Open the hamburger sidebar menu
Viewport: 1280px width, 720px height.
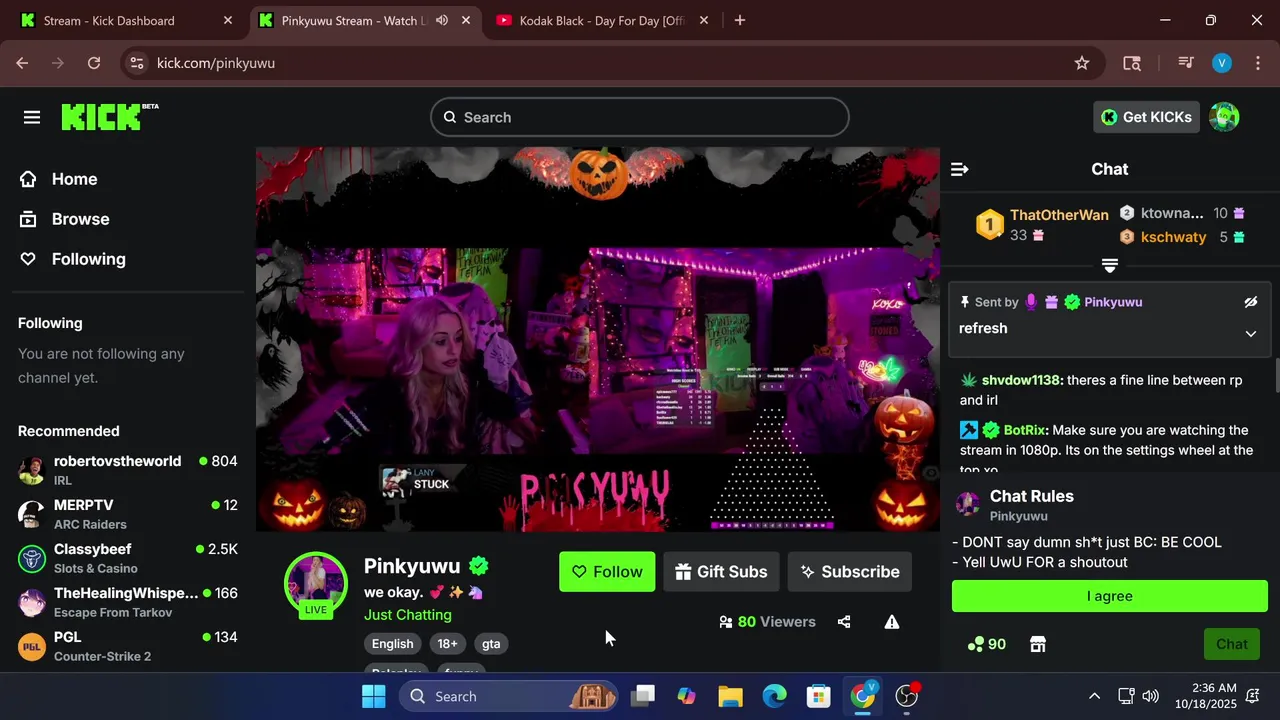(x=32, y=118)
